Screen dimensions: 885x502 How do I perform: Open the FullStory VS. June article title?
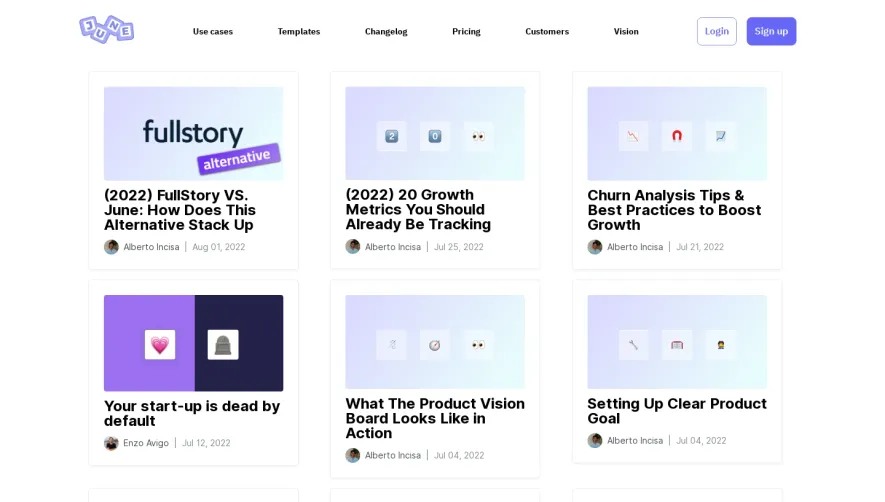click(x=180, y=210)
